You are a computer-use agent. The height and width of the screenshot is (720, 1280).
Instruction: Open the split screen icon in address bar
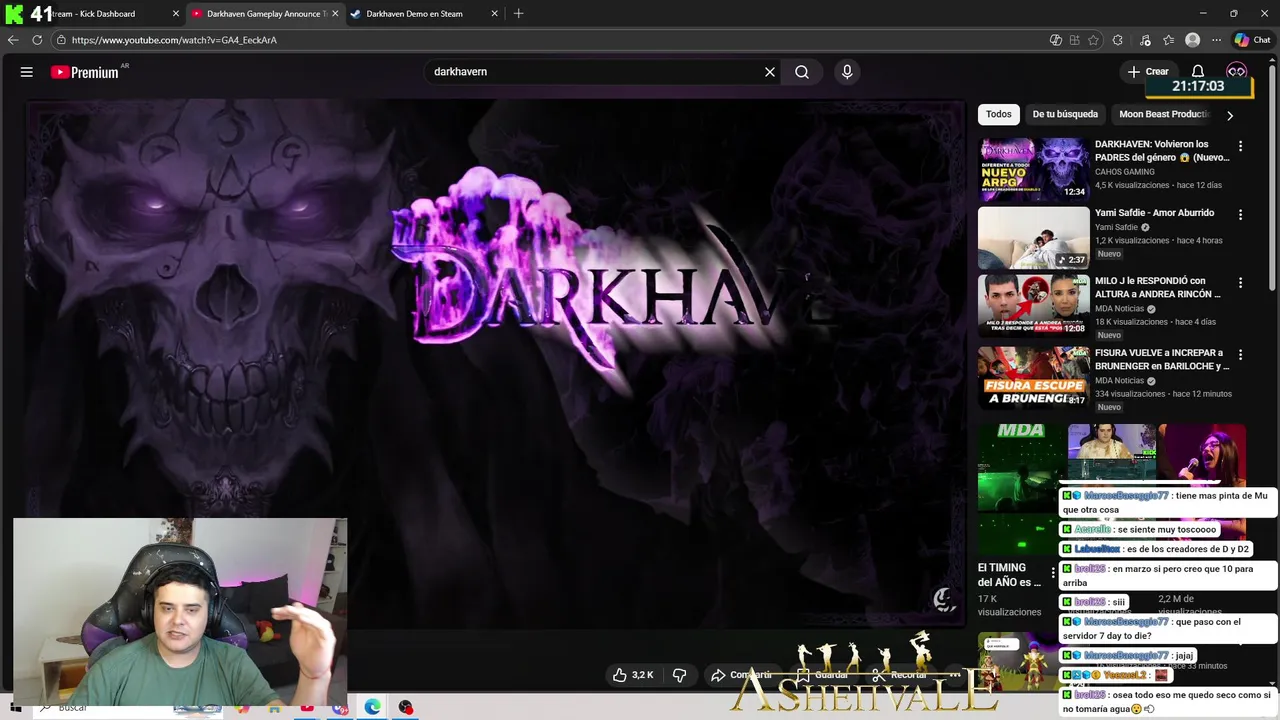(x=1075, y=40)
